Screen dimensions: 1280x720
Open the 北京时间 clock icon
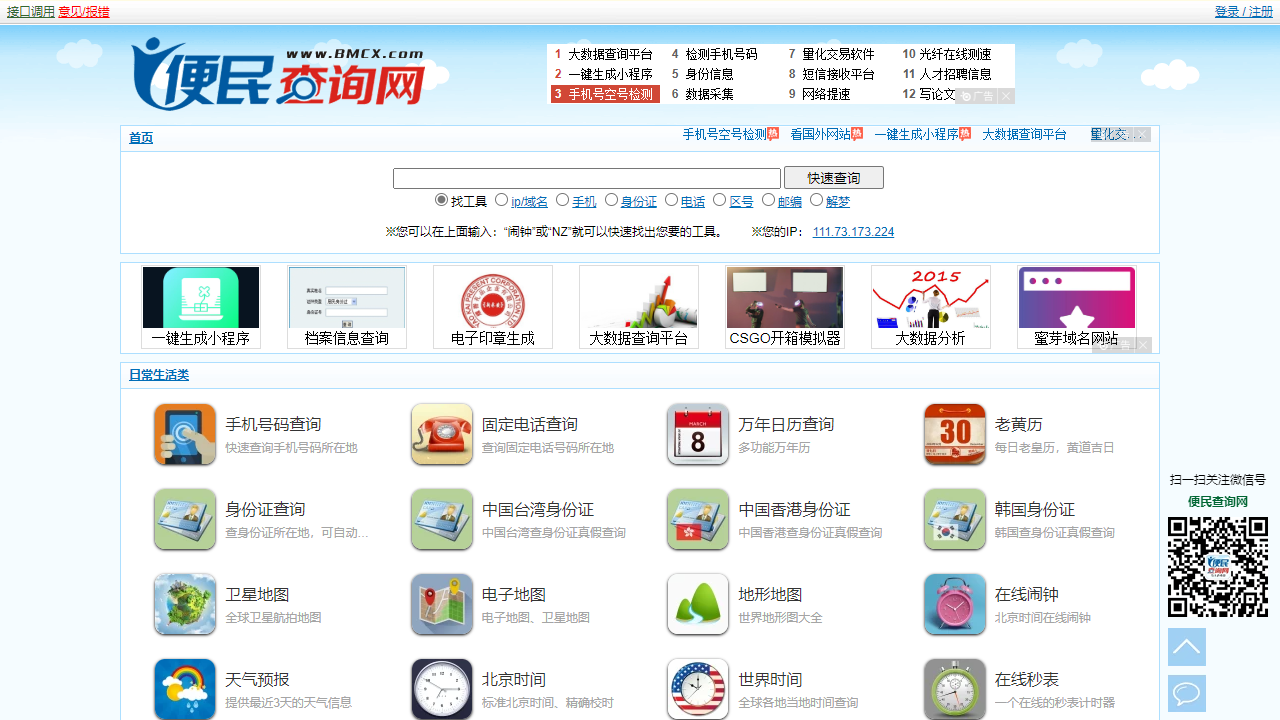442,689
